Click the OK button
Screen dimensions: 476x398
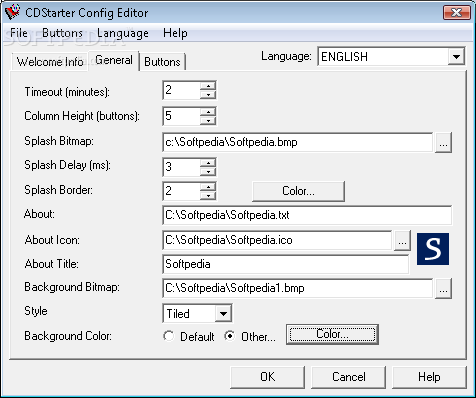pos(267,377)
